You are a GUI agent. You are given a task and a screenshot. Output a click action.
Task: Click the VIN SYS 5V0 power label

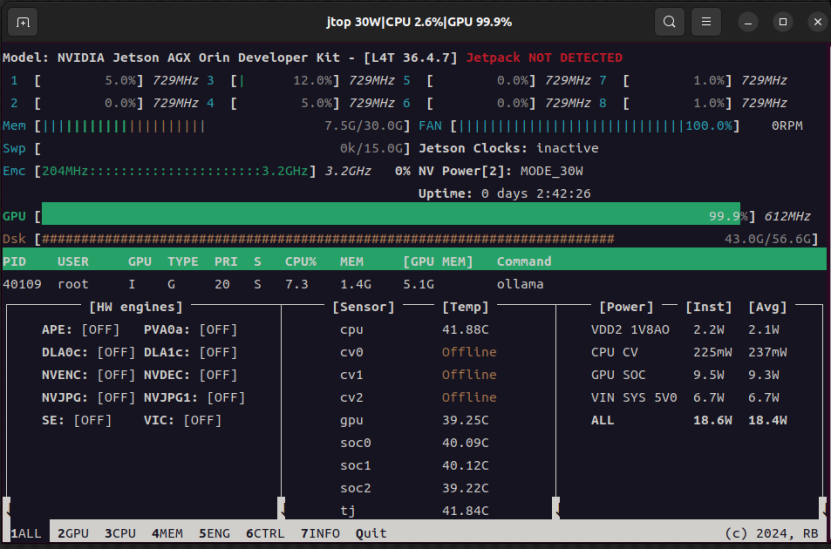(x=634, y=397)
